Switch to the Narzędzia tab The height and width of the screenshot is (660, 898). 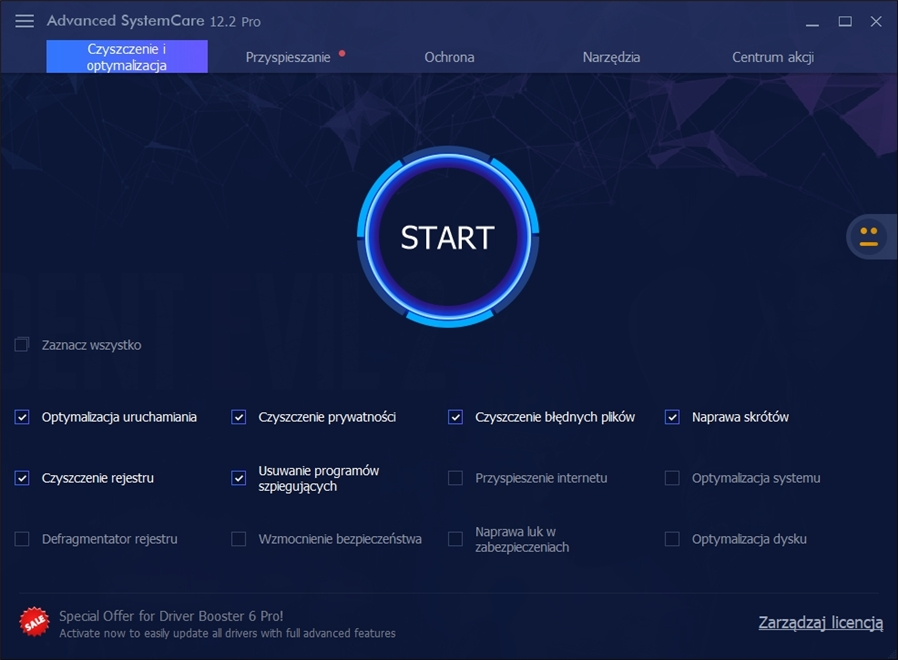click(611, 57)
